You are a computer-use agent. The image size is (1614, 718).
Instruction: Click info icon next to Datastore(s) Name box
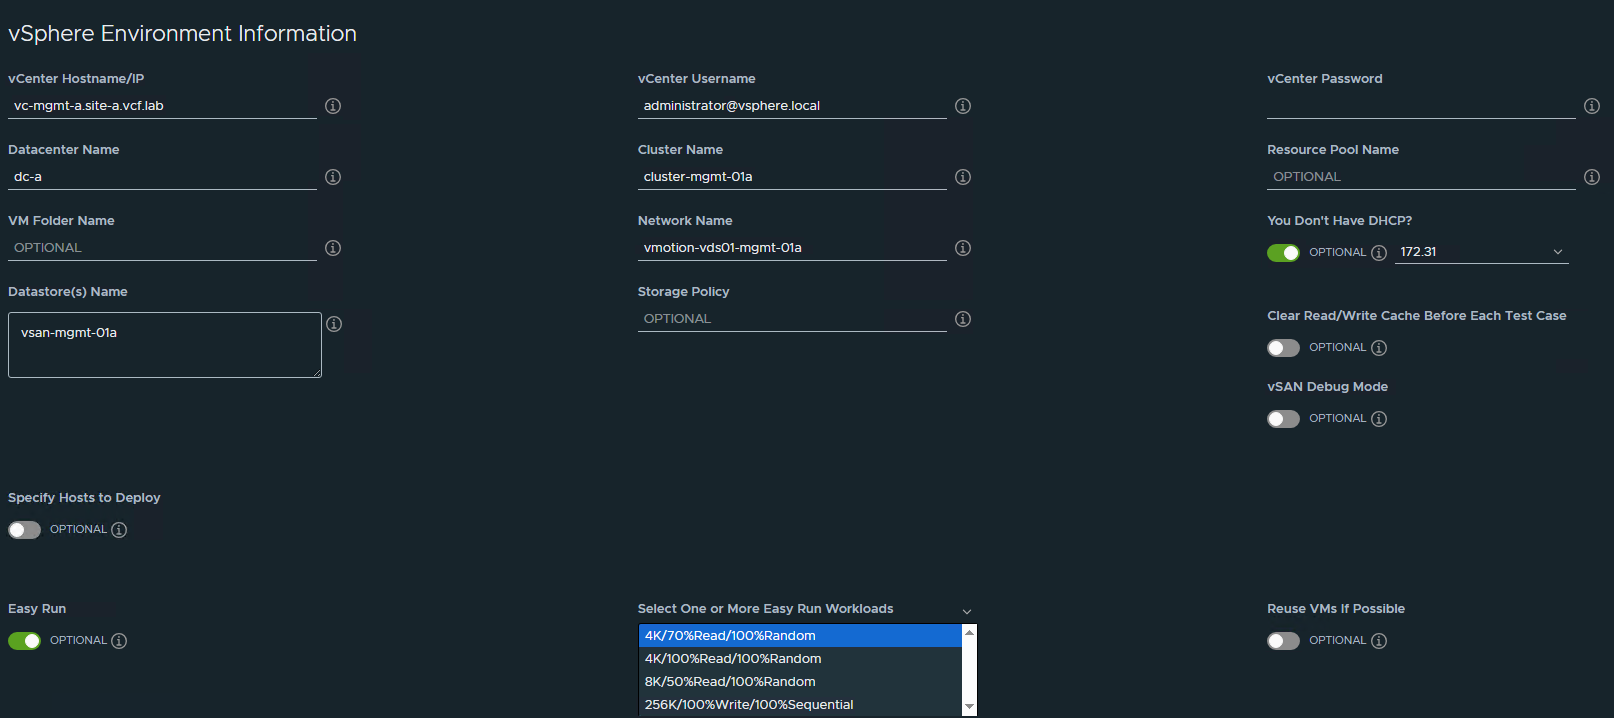(x=334, y=324)
